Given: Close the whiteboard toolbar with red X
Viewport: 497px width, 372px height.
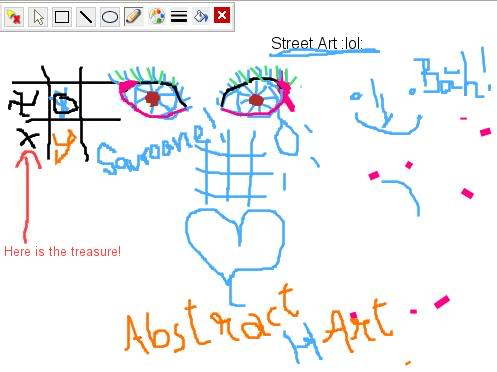Looking at the screenshot, I should tap(222, 16).
